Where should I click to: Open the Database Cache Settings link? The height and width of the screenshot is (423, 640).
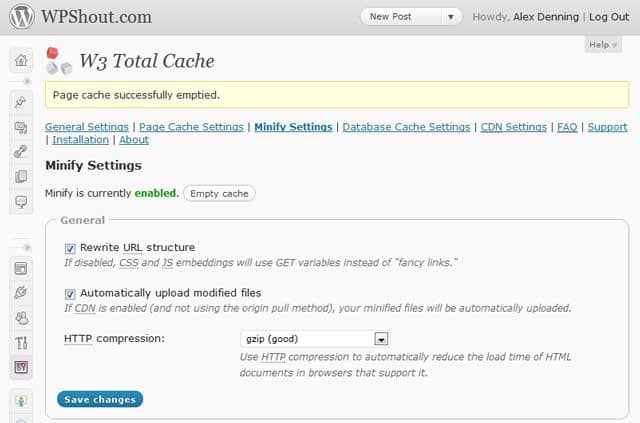tap(406, 127)
